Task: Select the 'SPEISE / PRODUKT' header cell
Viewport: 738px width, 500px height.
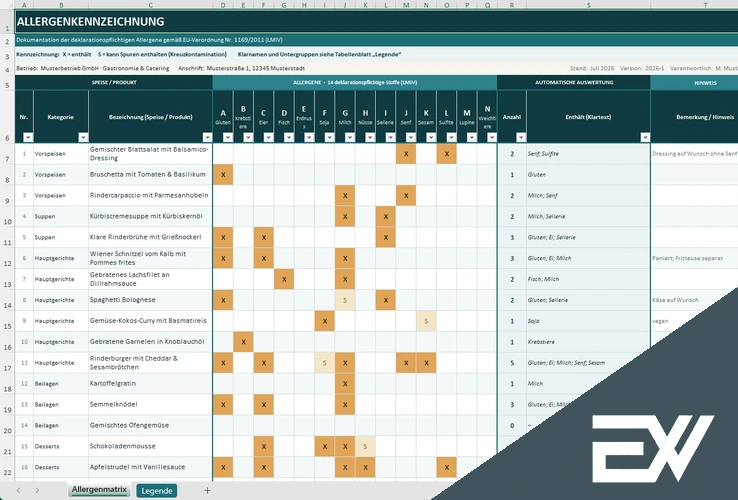Action: click(113, 82)
